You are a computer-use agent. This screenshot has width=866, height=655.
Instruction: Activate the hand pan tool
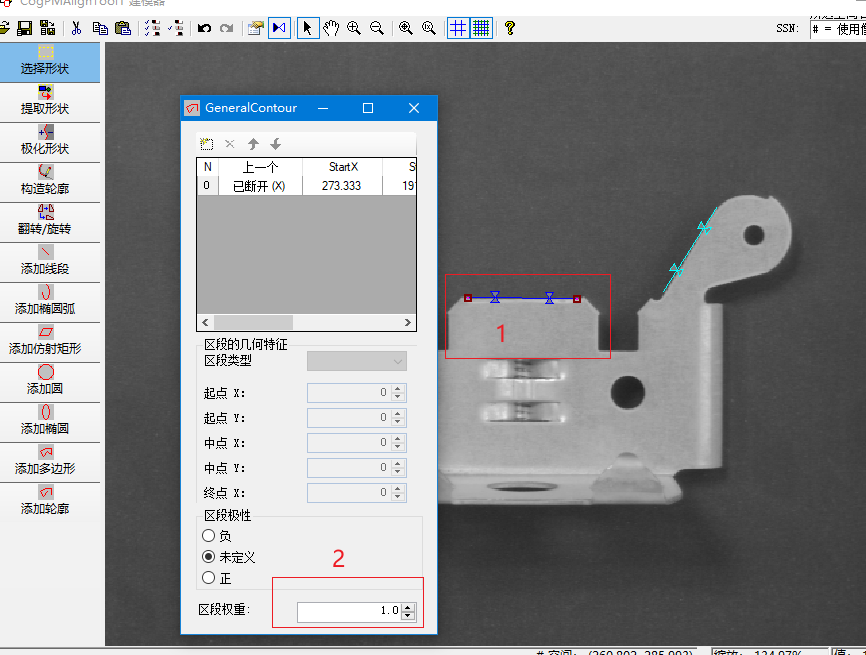[330, 28]
